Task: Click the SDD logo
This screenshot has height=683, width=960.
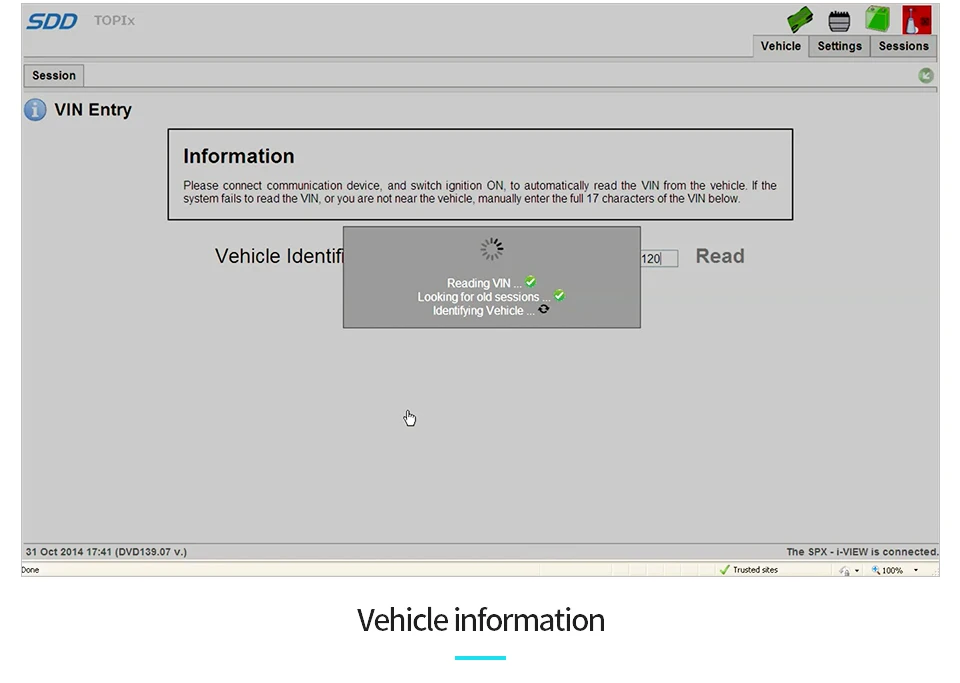Action: [x=51, y=21]
